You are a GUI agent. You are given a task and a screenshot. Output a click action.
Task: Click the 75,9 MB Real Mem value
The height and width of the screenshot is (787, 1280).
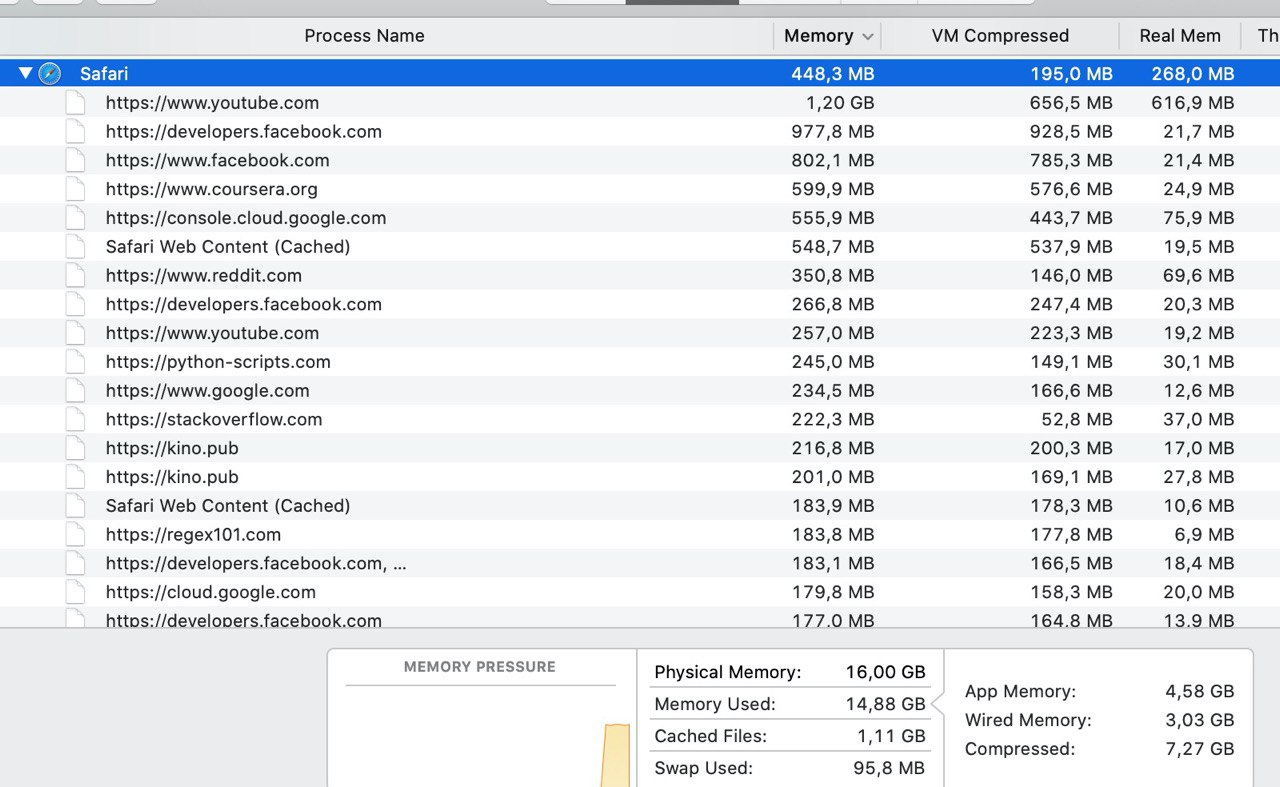click(x=1198, y=217)
